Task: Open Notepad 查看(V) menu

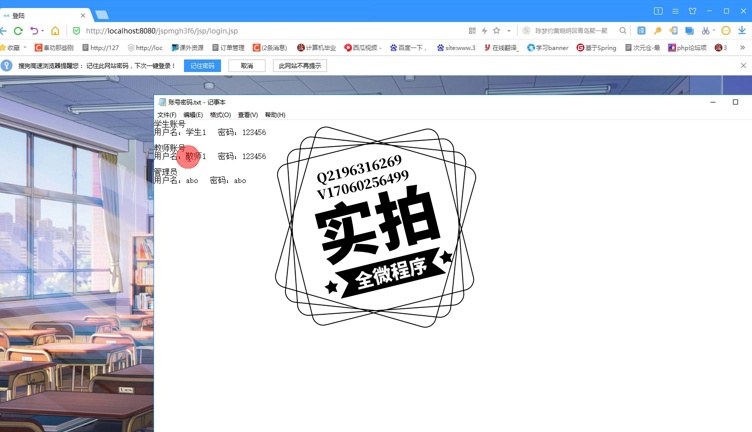Action: tap(247, 115)
